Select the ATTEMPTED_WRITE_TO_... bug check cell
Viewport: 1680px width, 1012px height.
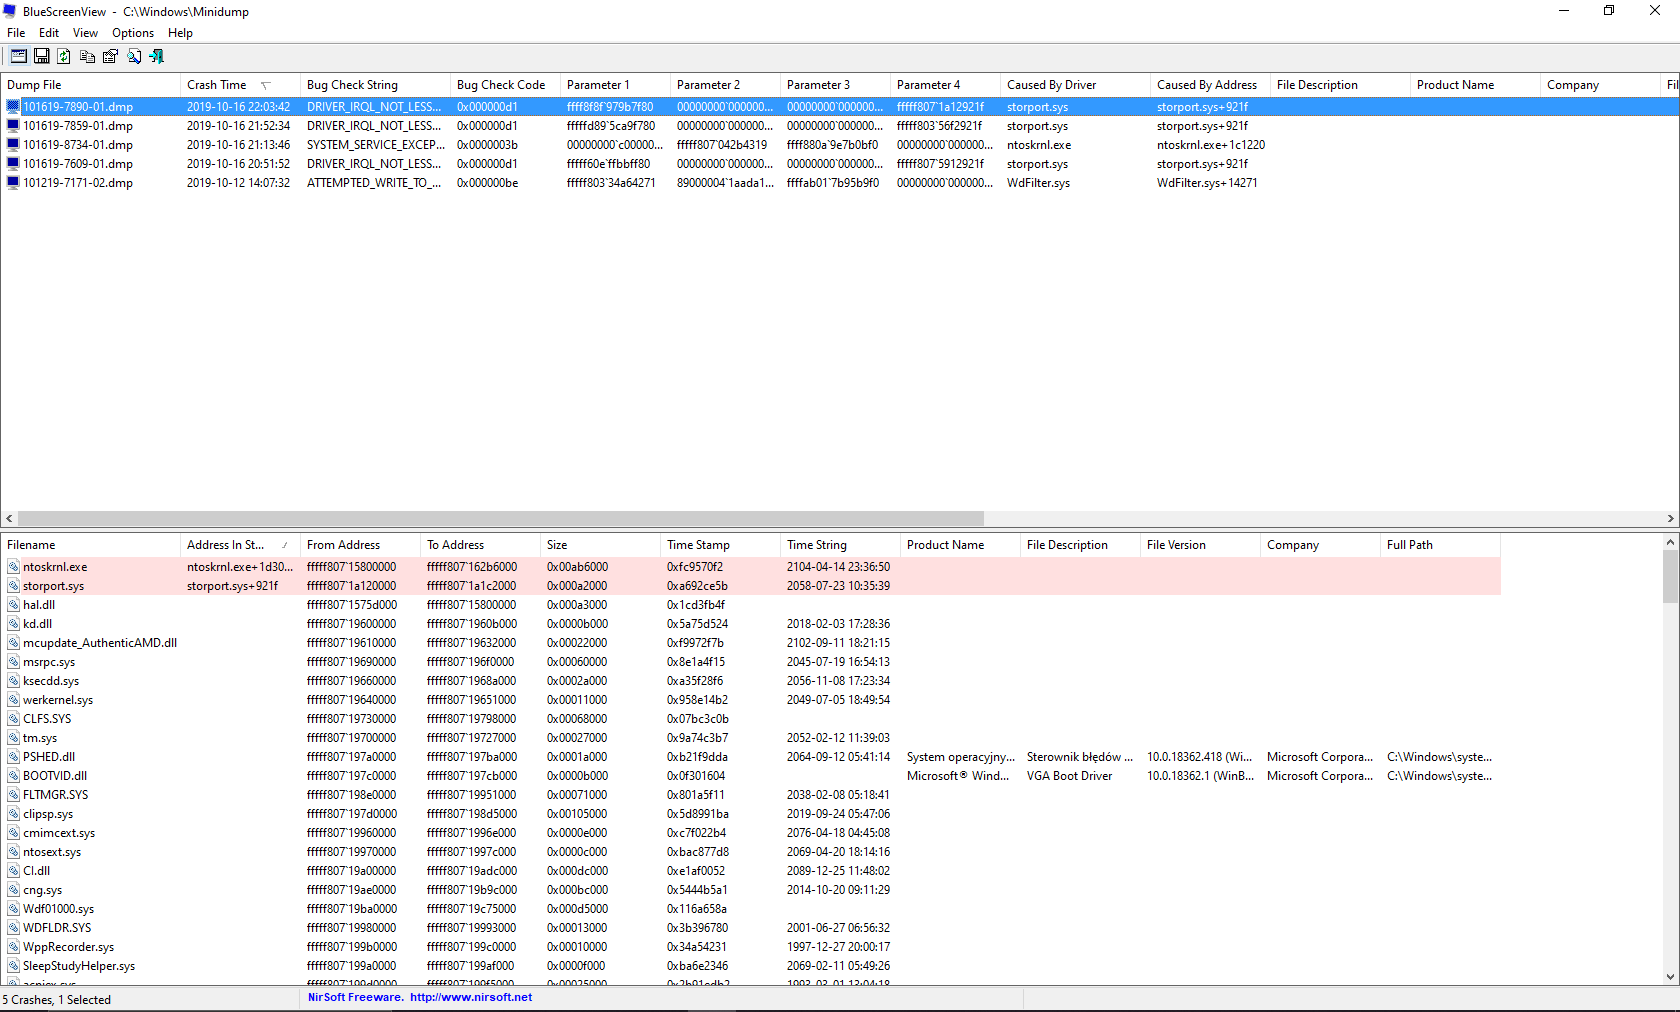click(x=374, y=183)
